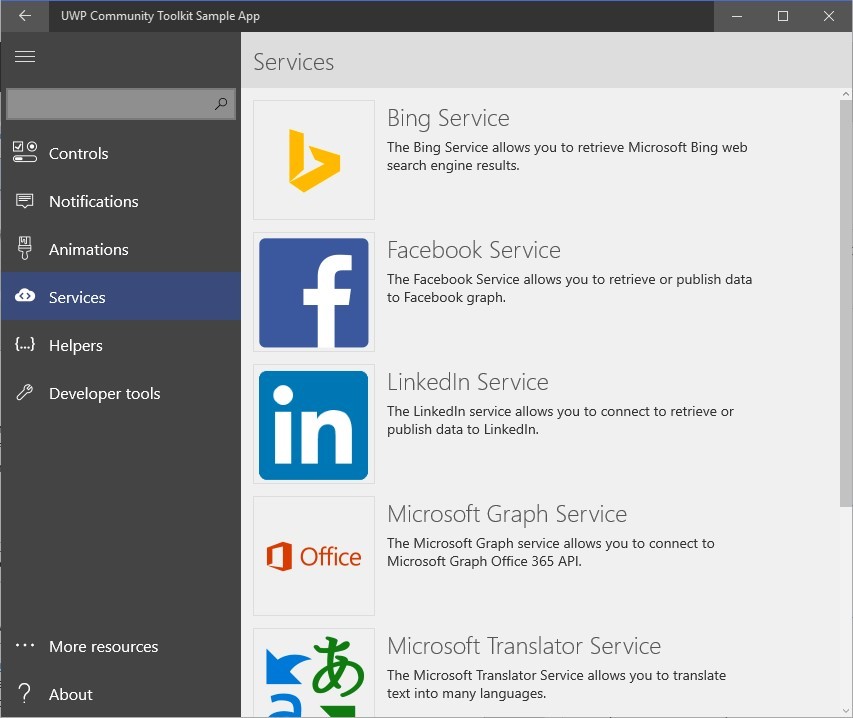Click the About question mark icon
Viewport: 853px width, 718px height.
[24, 694]
